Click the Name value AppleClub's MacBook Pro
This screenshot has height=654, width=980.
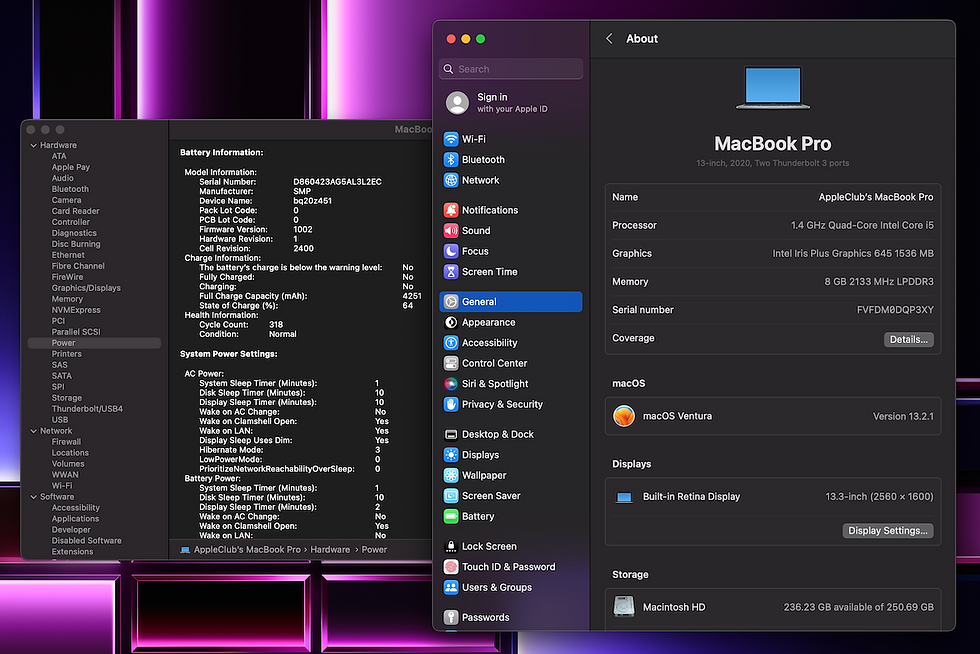click(876, 197)
